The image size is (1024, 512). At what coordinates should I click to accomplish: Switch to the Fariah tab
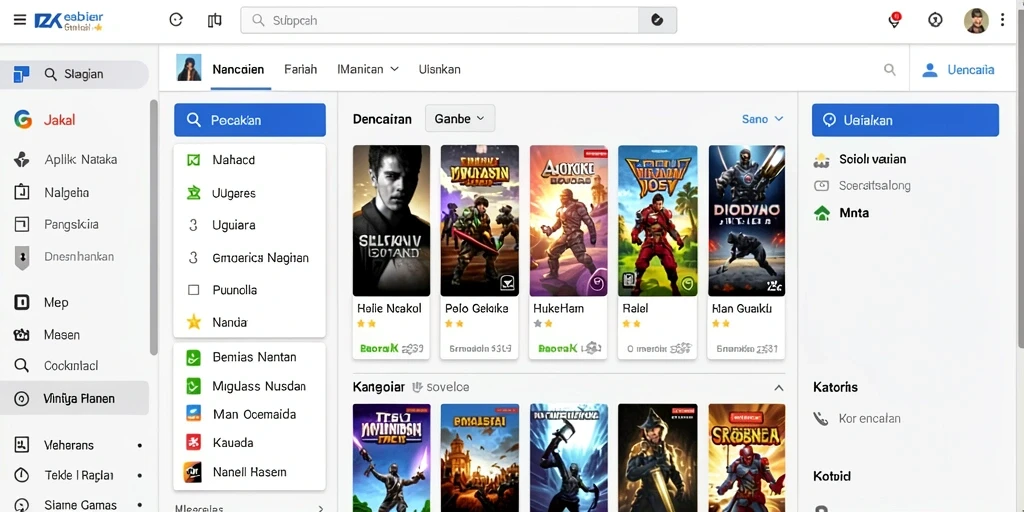(x=300, y=69)
